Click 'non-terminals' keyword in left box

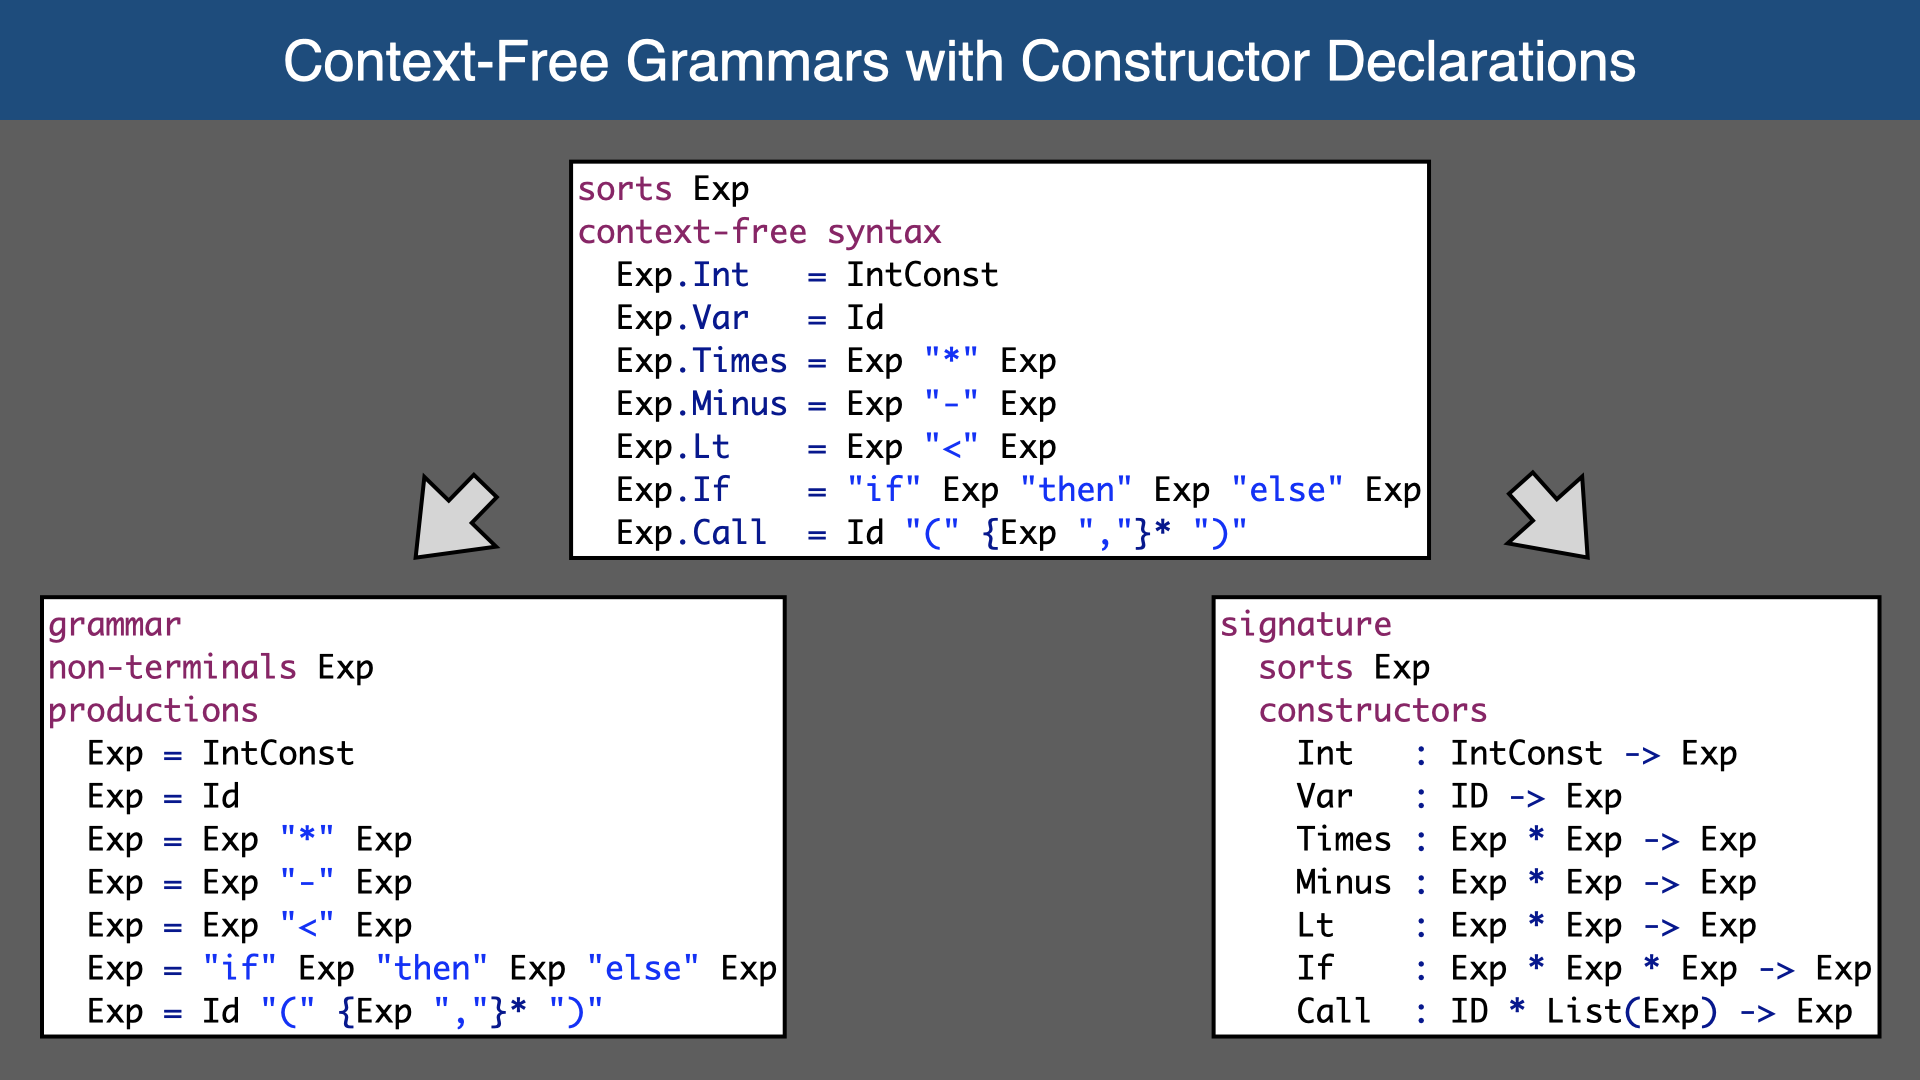coord(172,668)
